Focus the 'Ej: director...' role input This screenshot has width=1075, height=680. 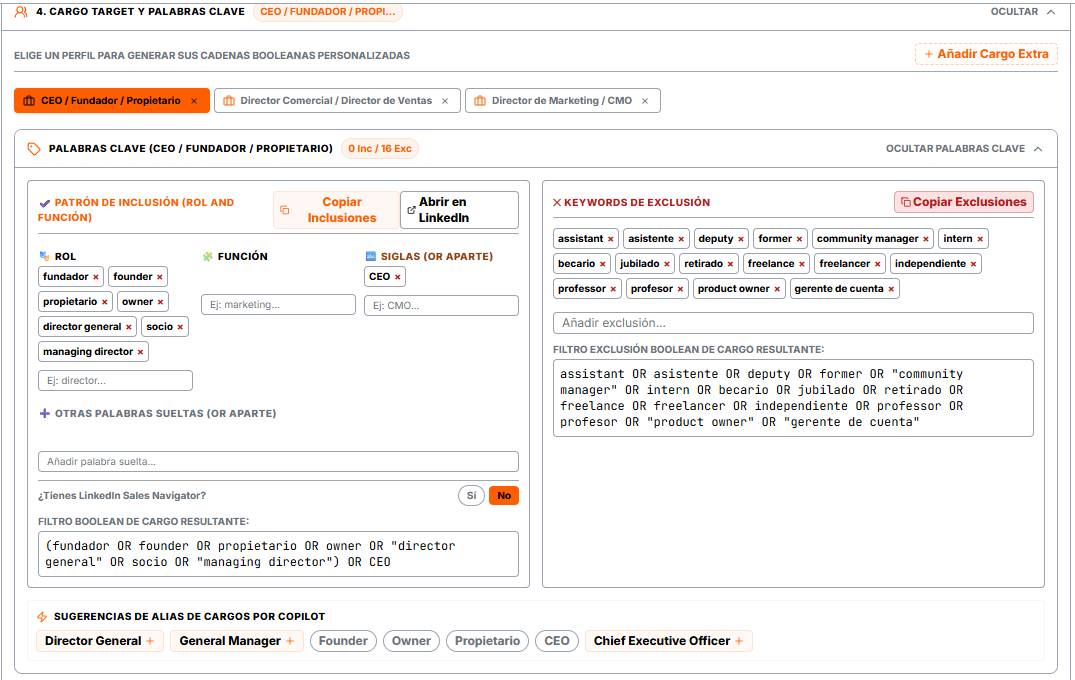(x=115, y=380)
